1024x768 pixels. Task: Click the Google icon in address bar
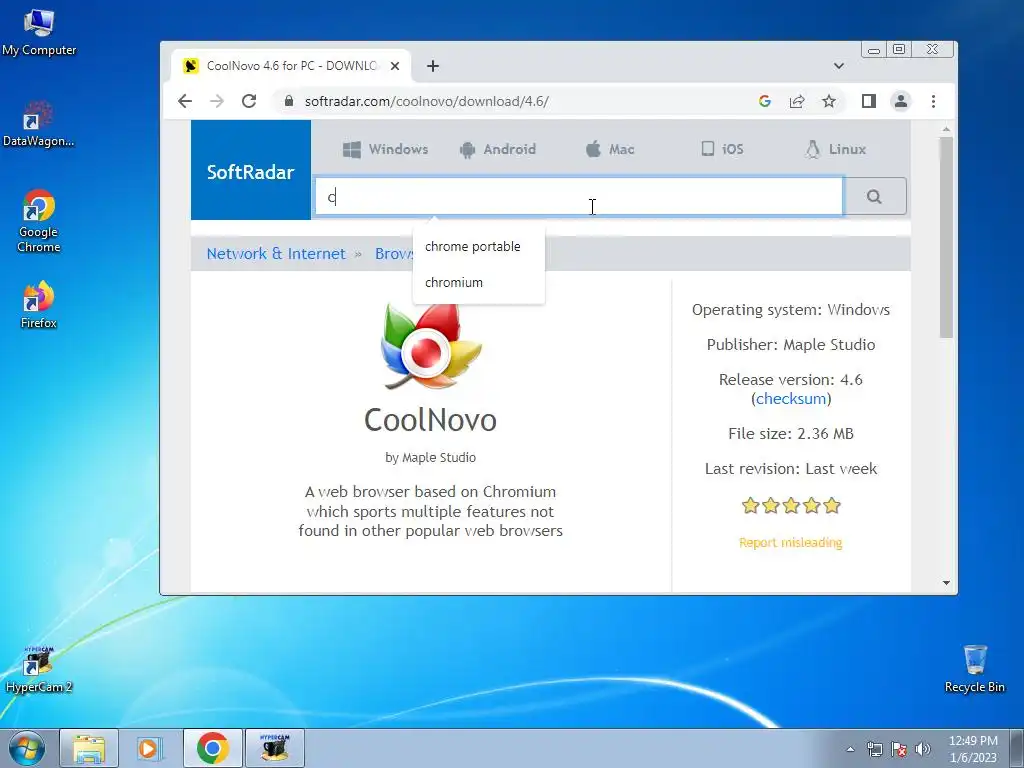click(x=765, y=101)
